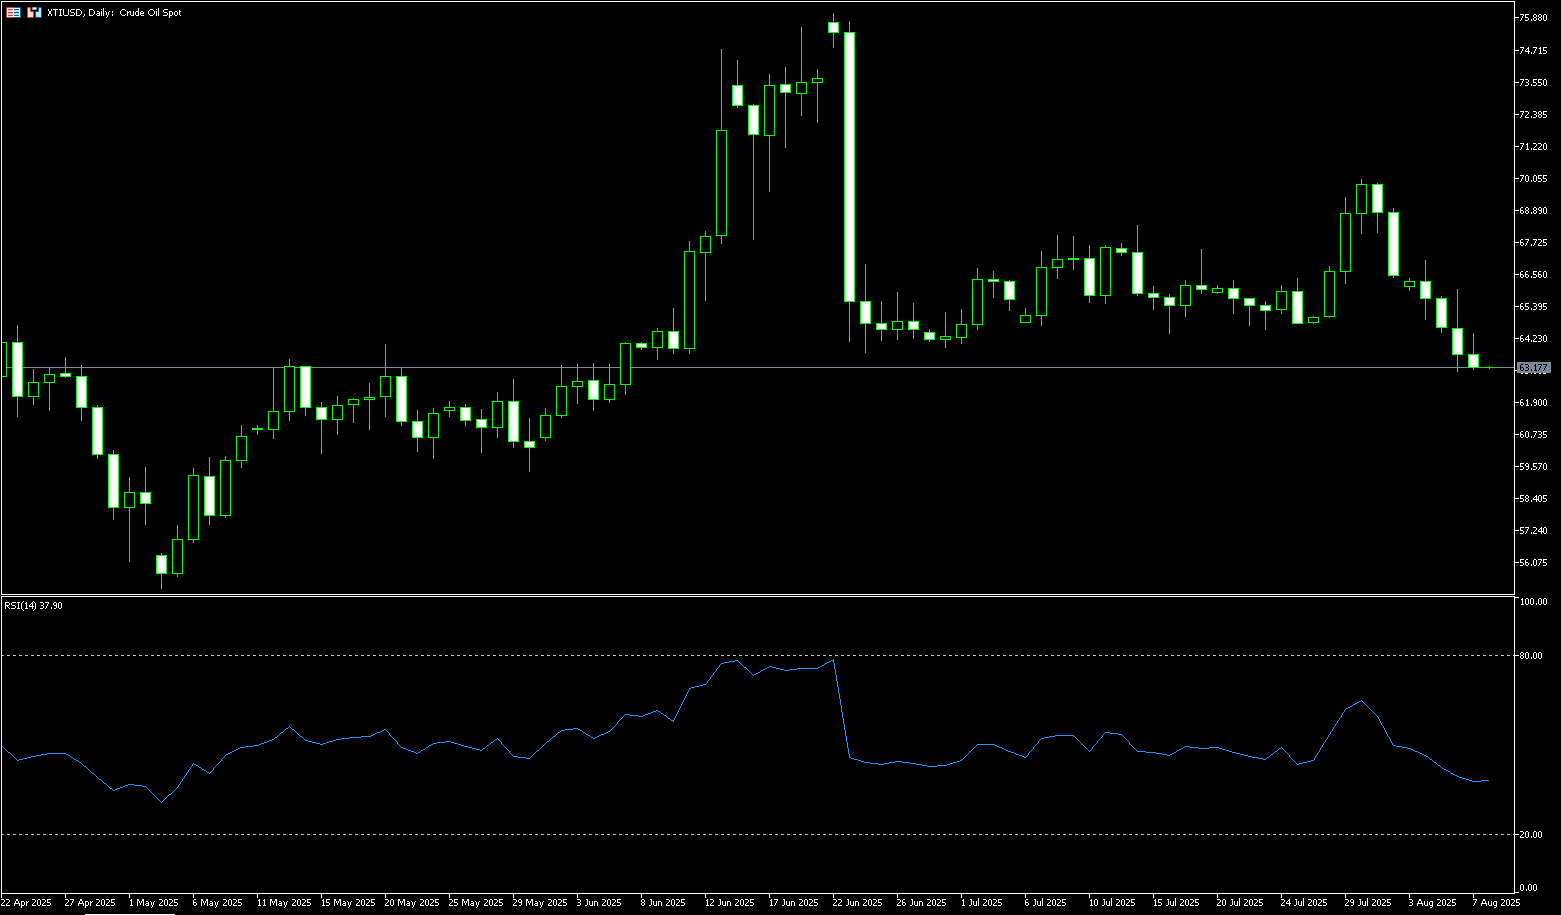The image size is (1561, 915).
Task: Click the 17 Jun 2025 date label
Action: click(795, 902)
